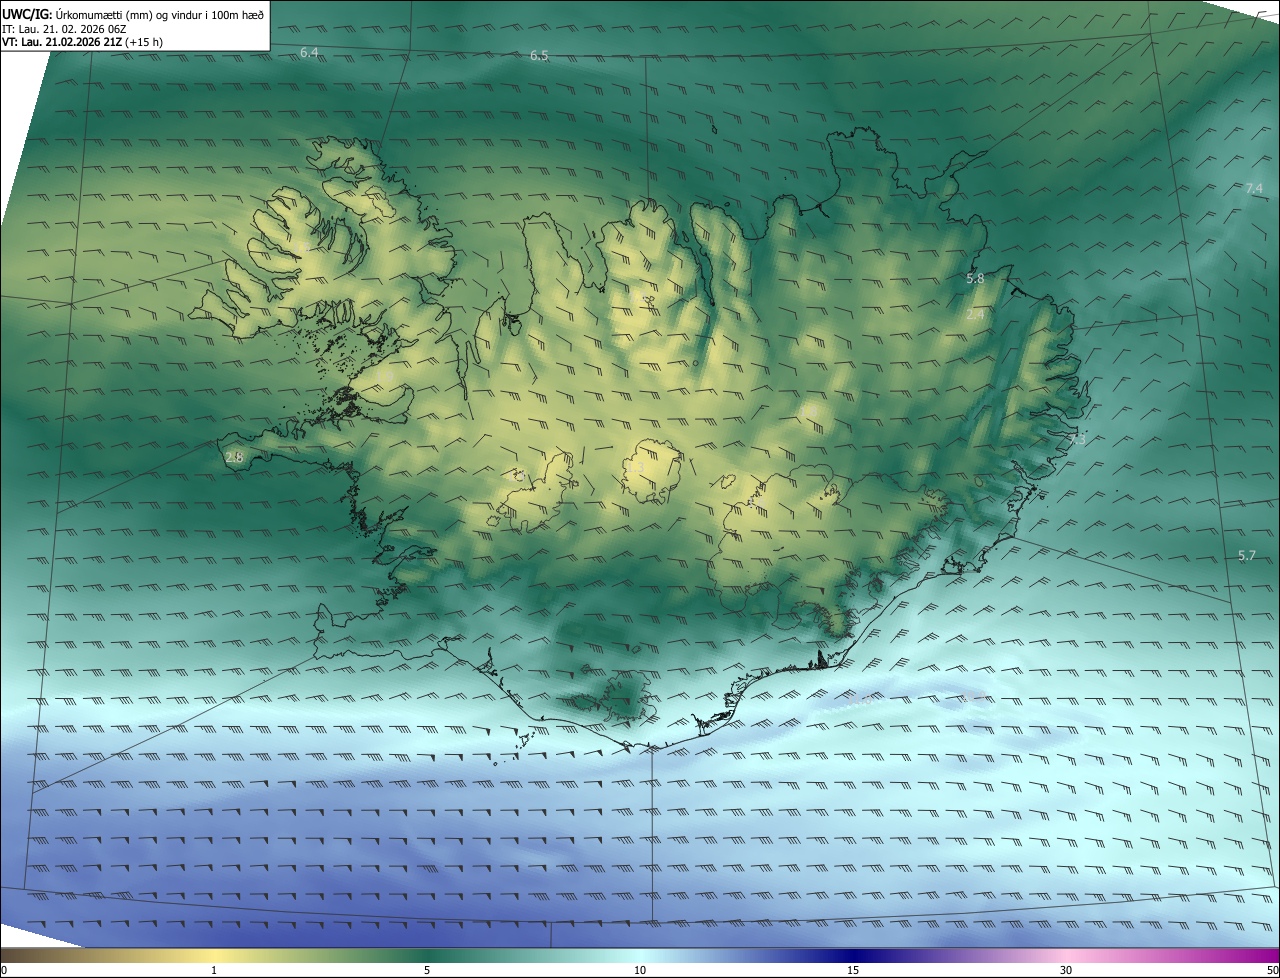Click the value label '7.3' on the map
The width and height of the screenshot is (1280, 978).
[1076, 439]
